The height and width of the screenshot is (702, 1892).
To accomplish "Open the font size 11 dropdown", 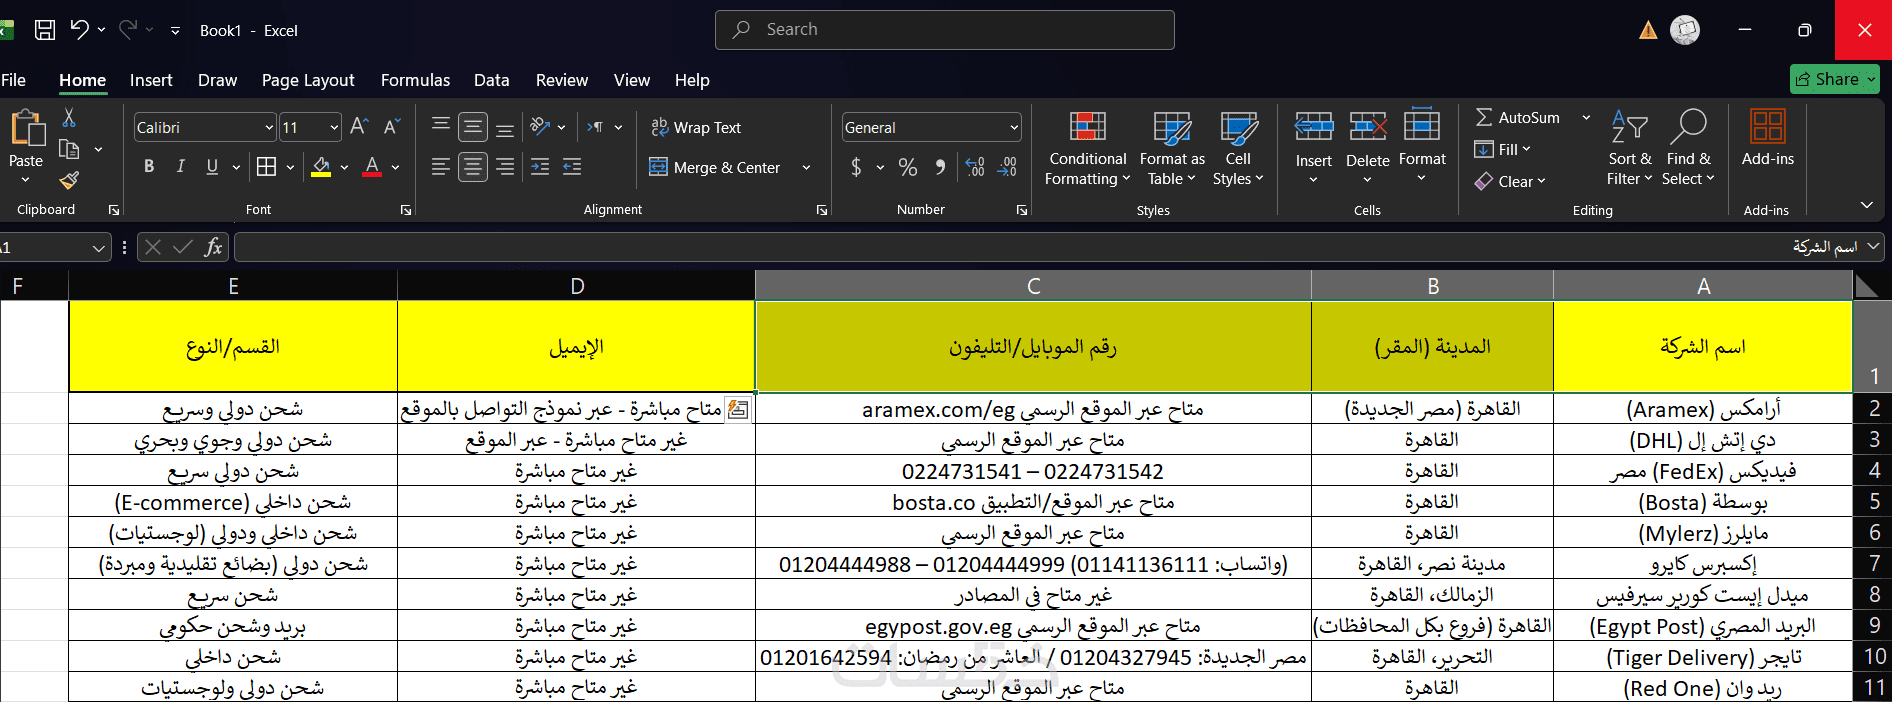I will point(334,127).
